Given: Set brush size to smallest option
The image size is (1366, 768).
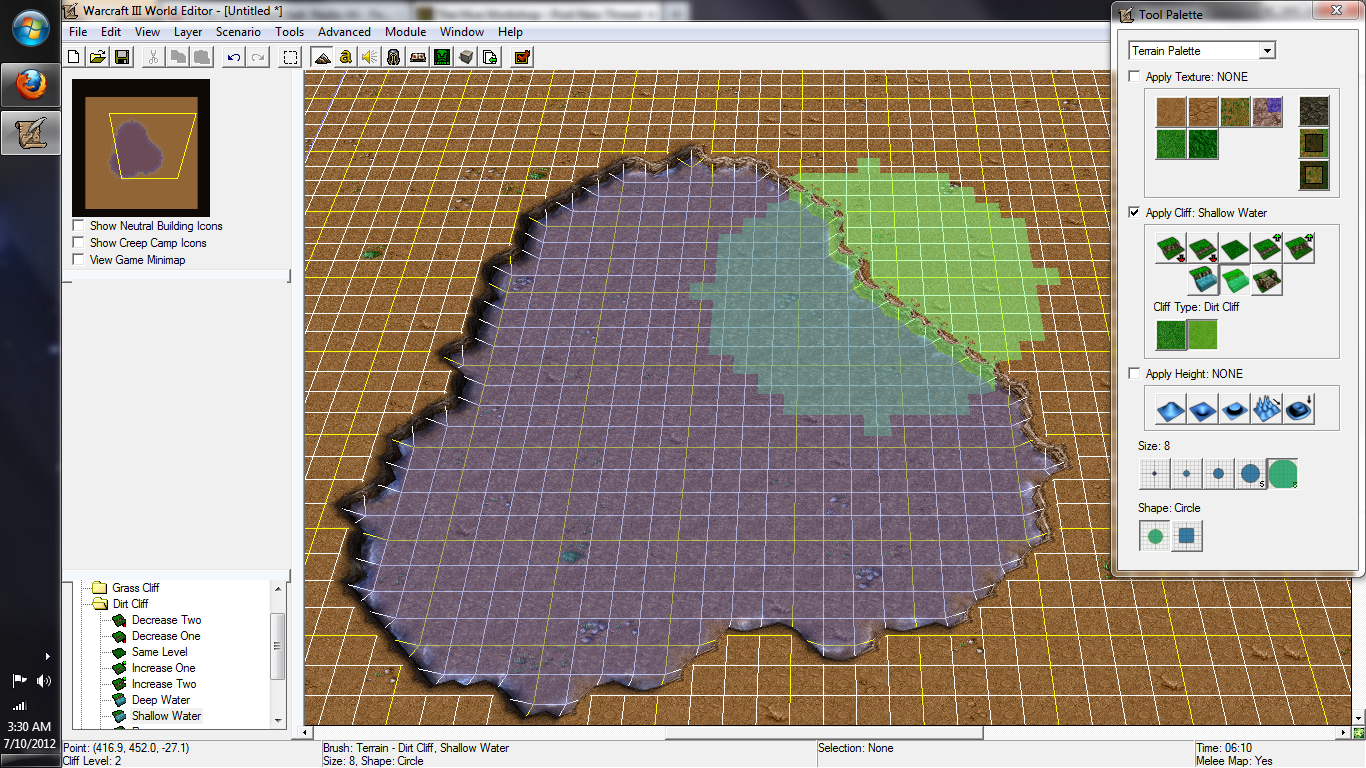Looking at the screenshot, I should pos(1155,474).
